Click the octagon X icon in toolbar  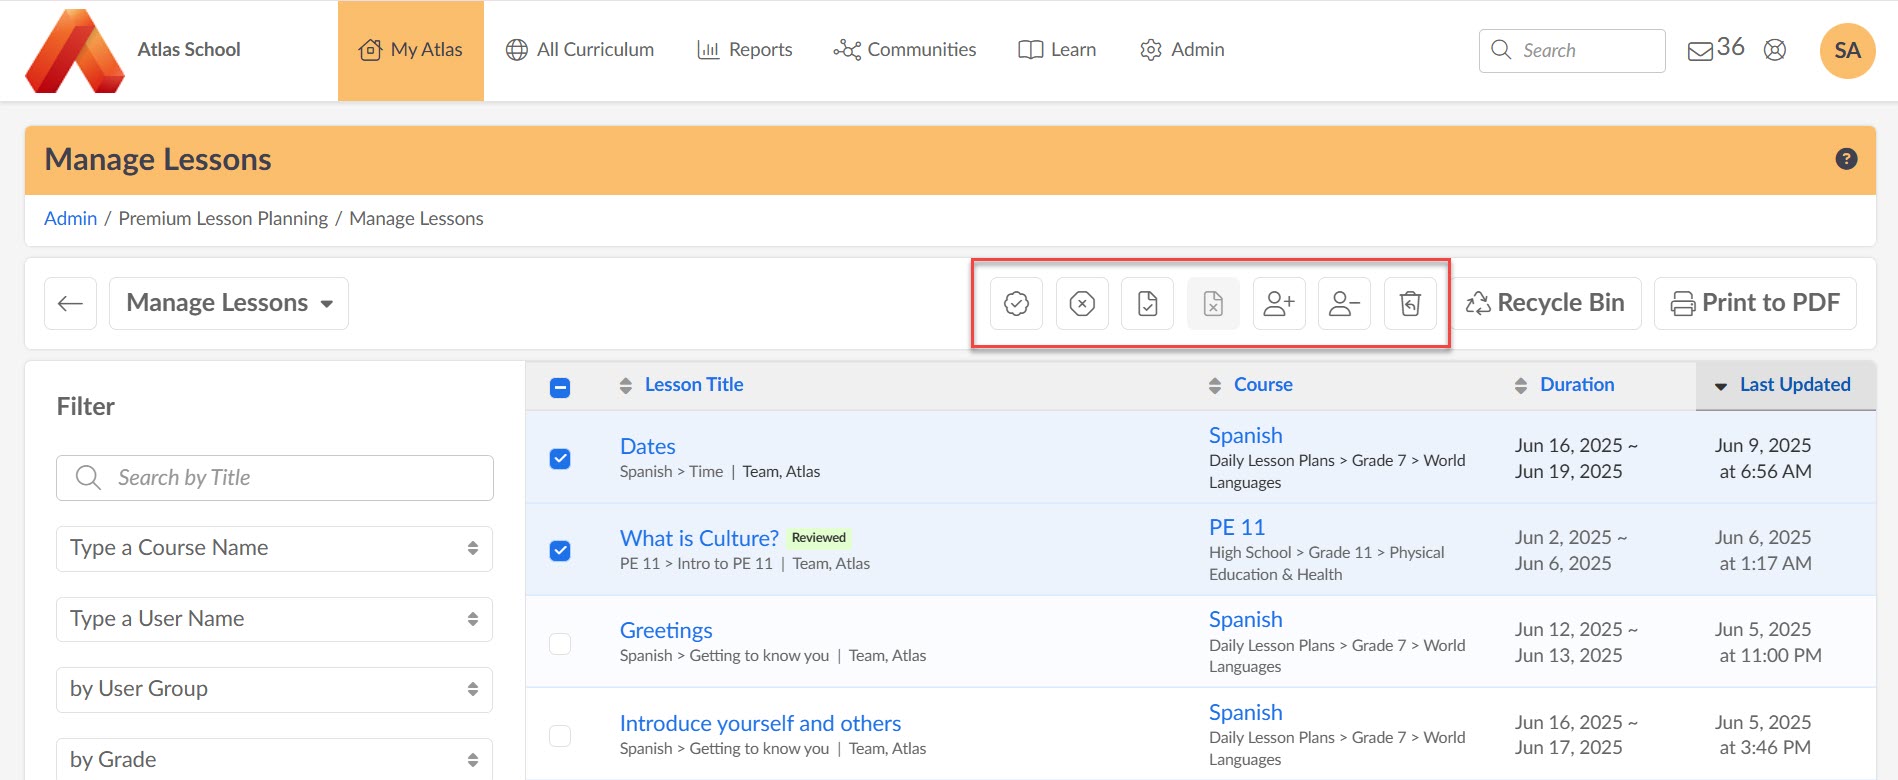point(1082,303)
